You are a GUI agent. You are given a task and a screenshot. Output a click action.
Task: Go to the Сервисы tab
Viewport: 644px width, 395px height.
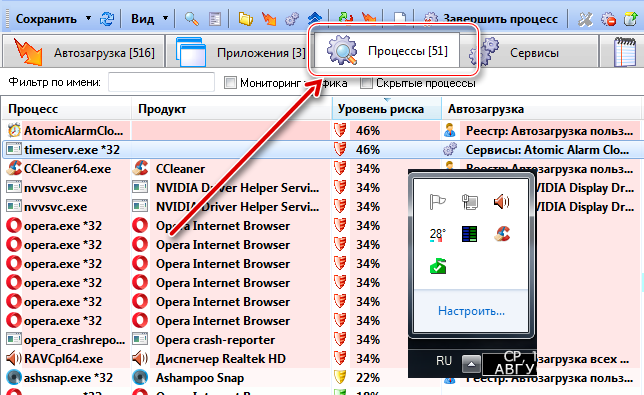pyautogui.click(x=530, y=52)
